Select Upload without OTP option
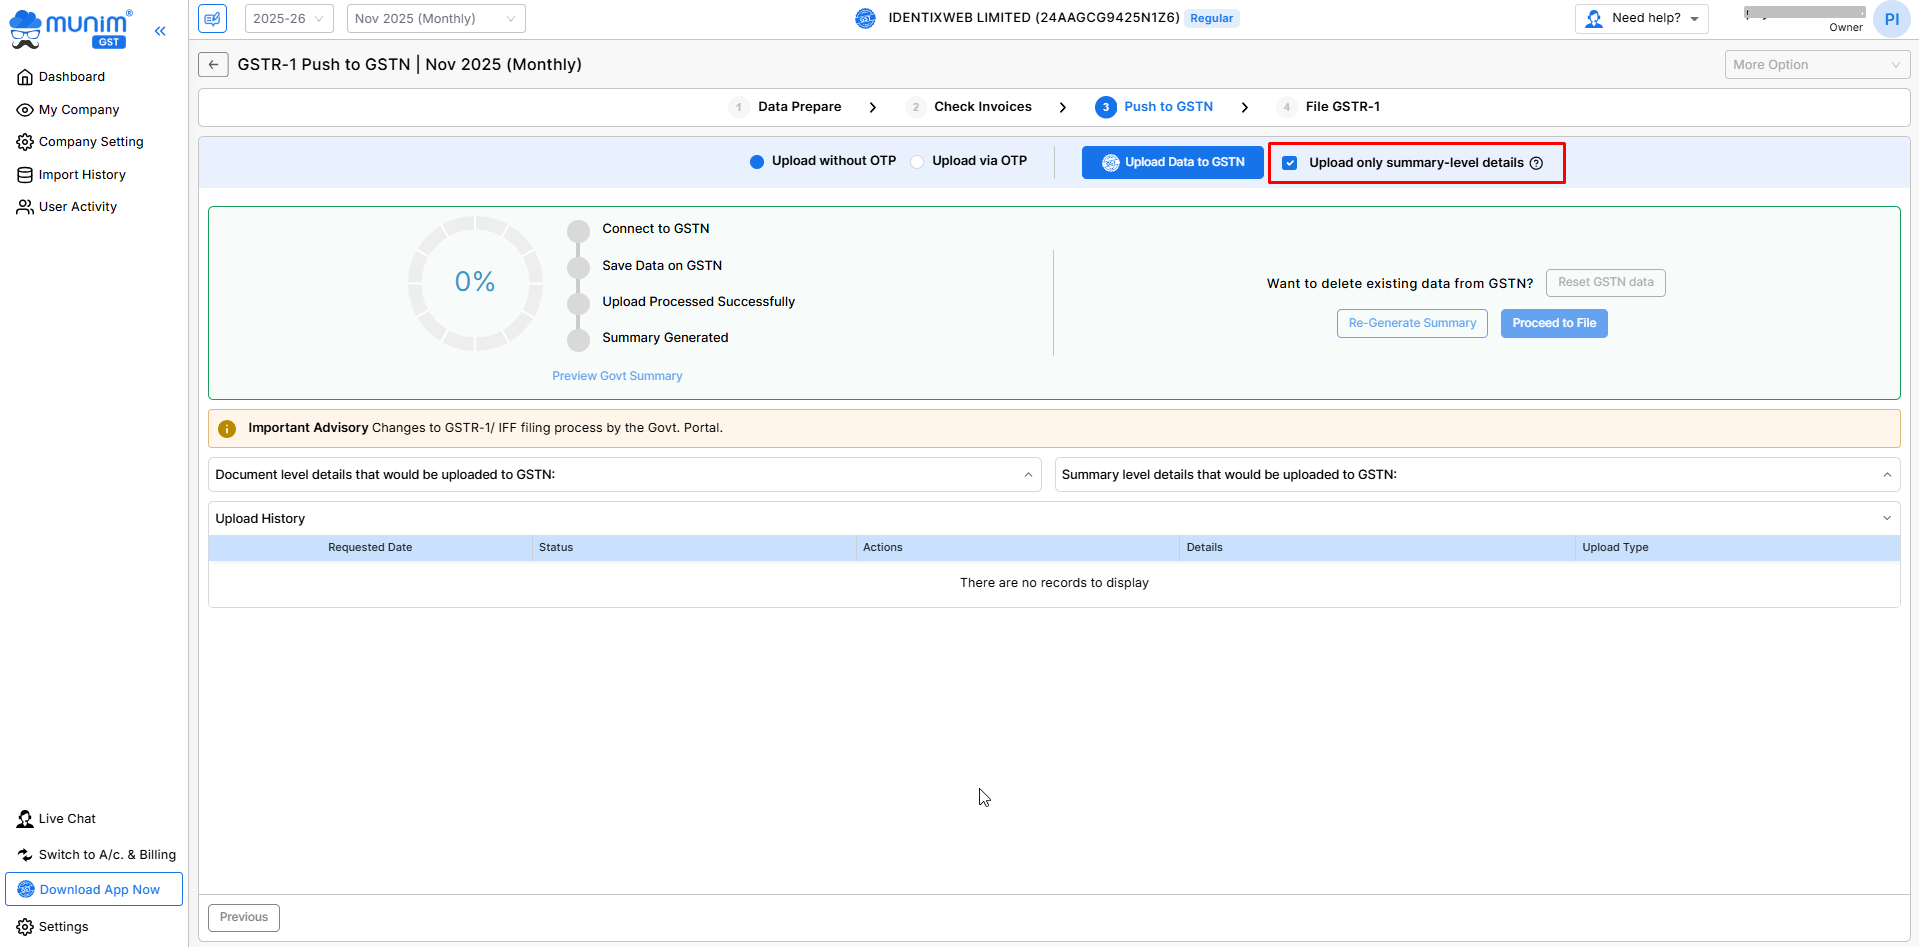The height and width of the screenshot is (947, 1919). [757, 162]
